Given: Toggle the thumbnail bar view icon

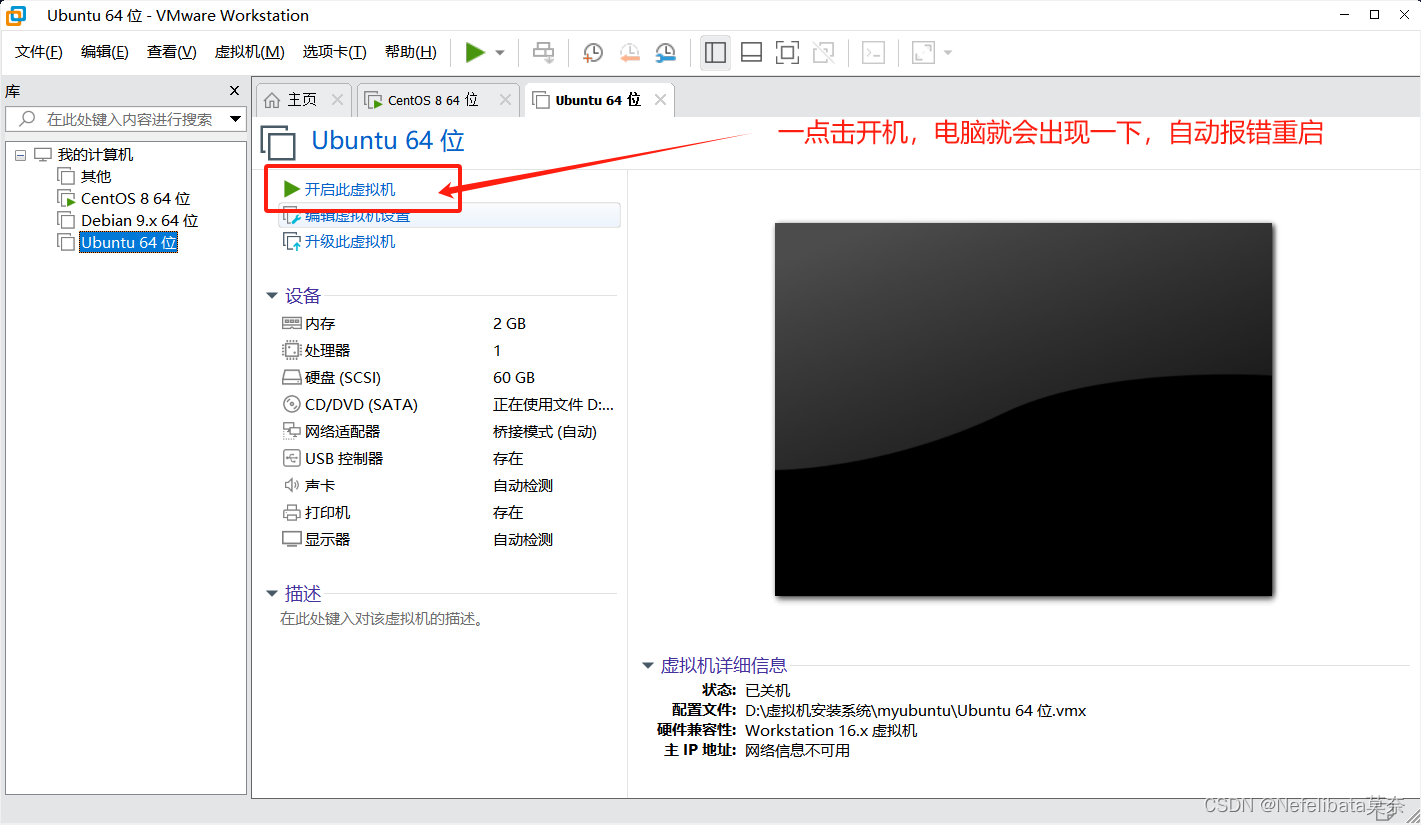Looking at the screenshot, I should pyautogui.click(x=751, y=53).
